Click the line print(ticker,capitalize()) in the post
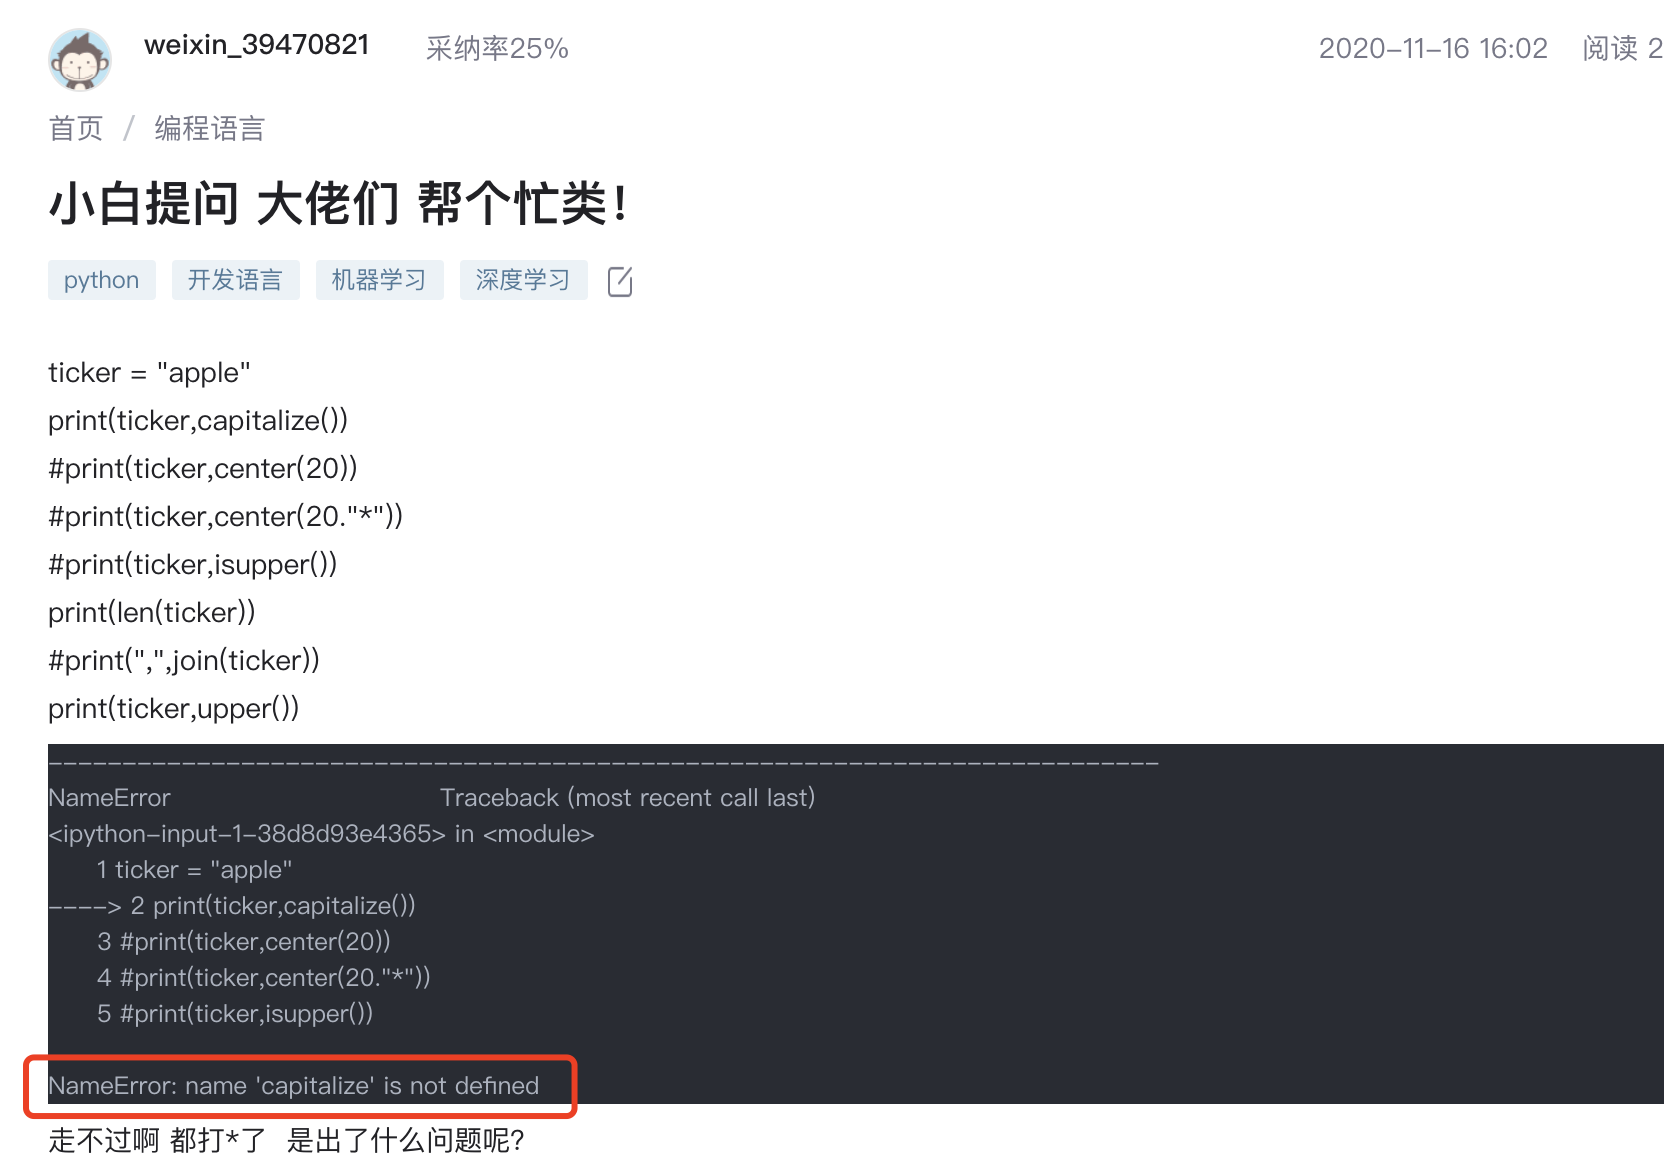This screenshot has width=1678, height=1174. pyautogui.click(x=198, y=421)
